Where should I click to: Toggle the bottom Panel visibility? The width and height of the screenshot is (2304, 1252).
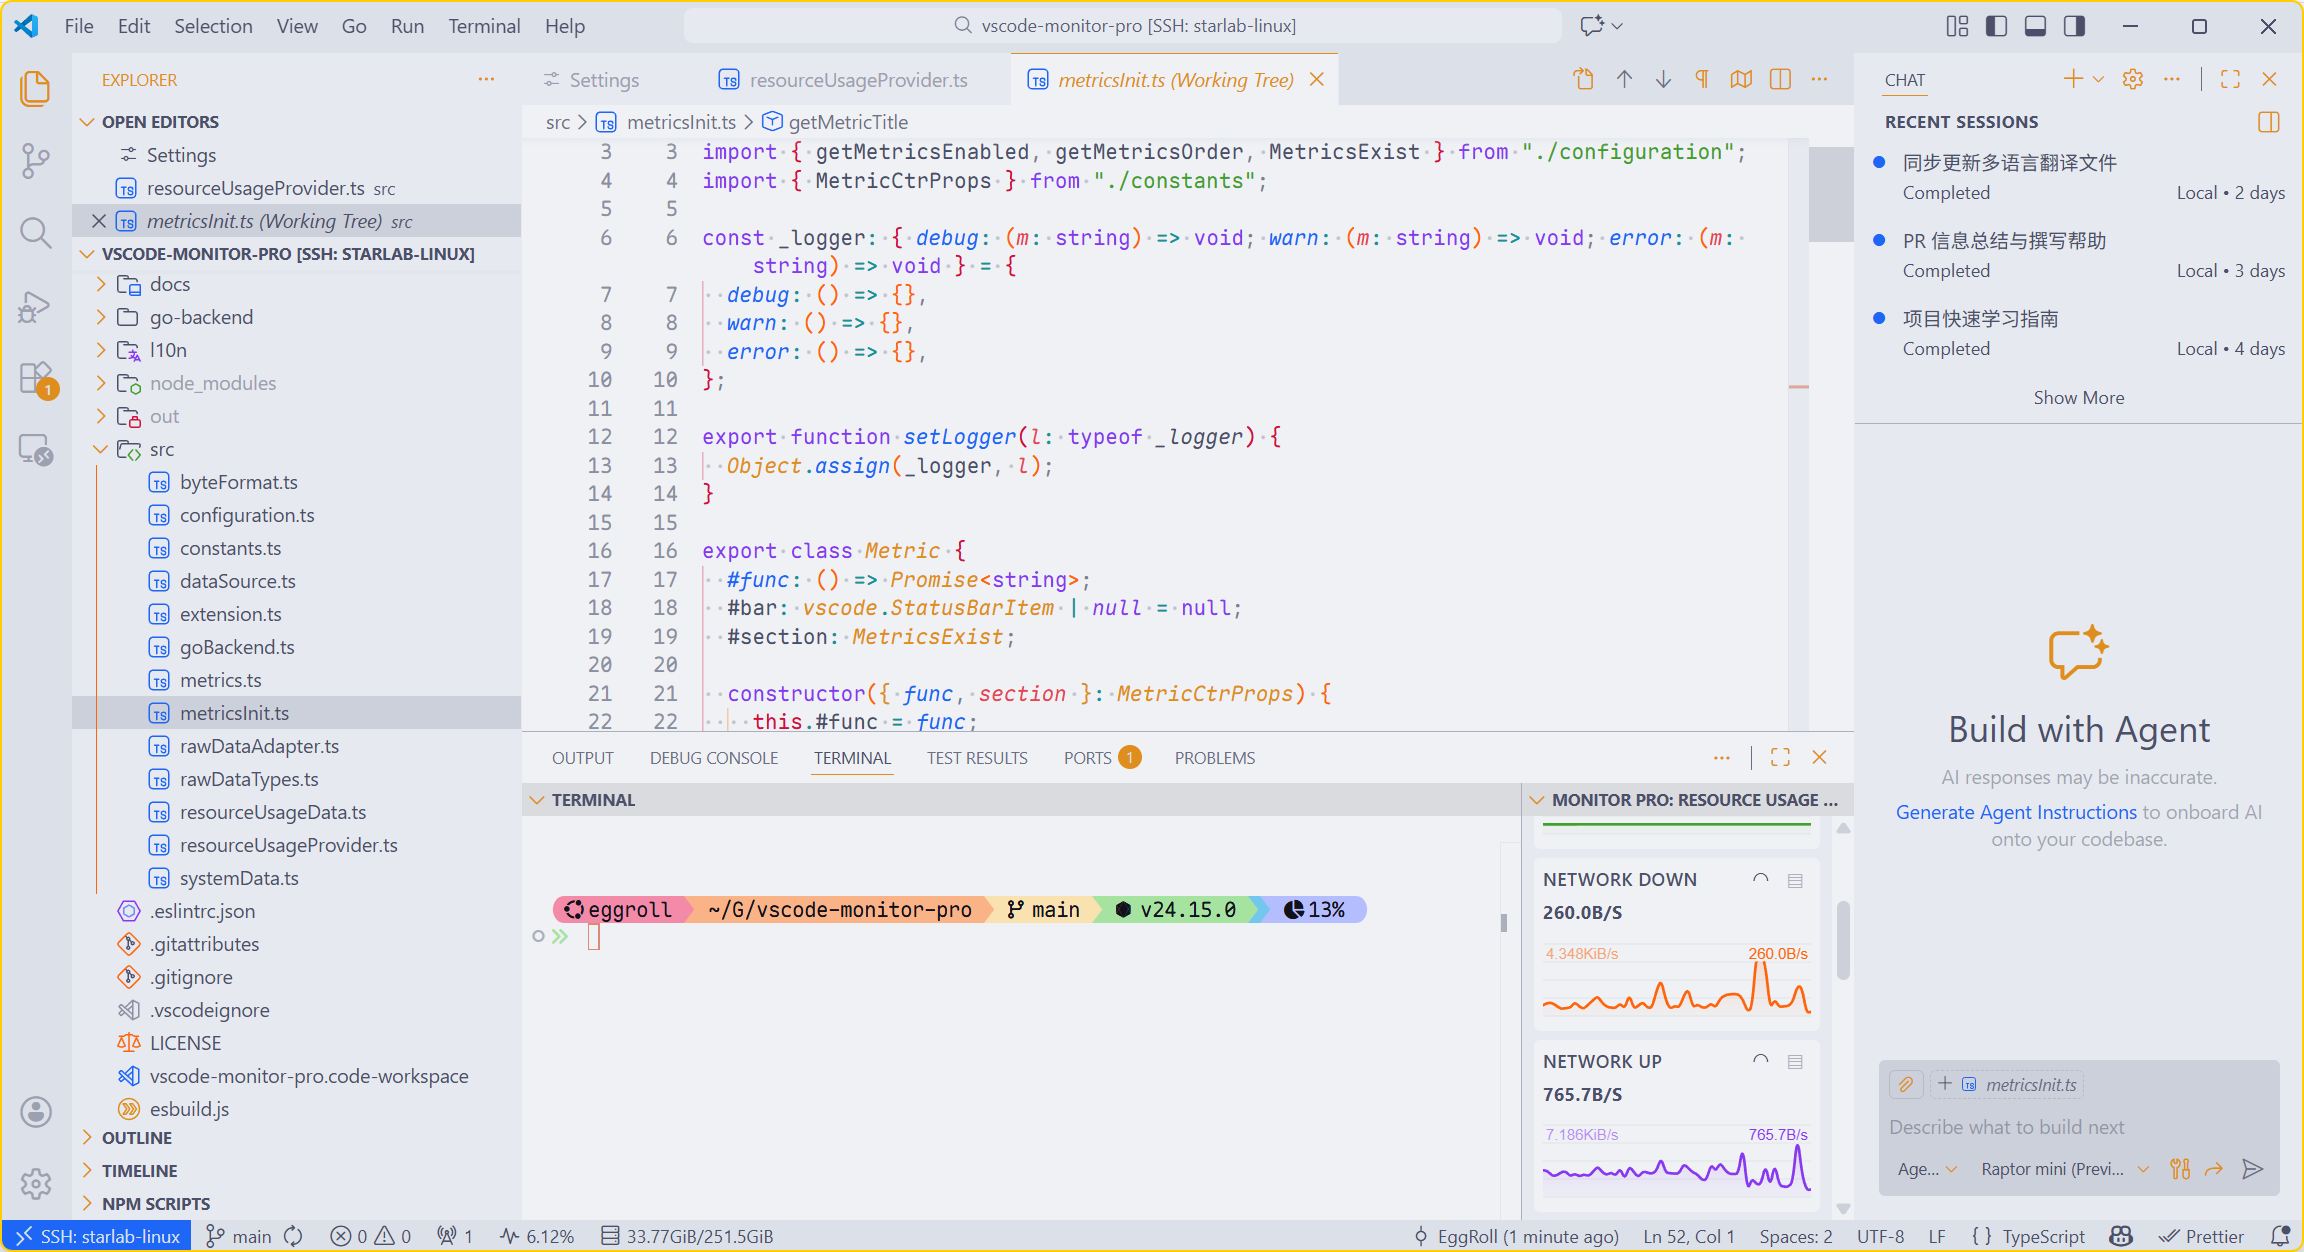(x=2035, y=26)
